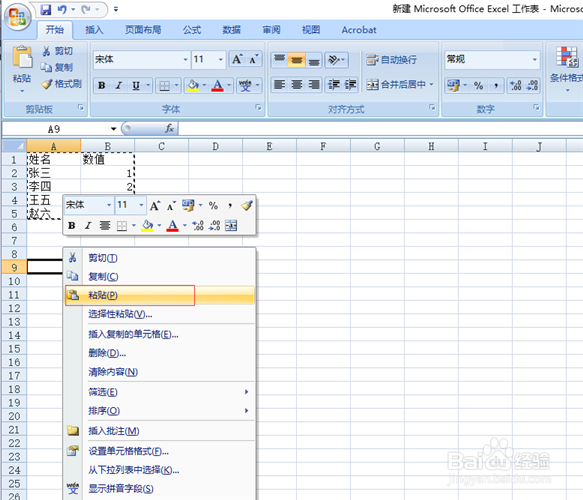
Task: Expand the Name Box dropdown arrow
Action: tap(113, 129)
